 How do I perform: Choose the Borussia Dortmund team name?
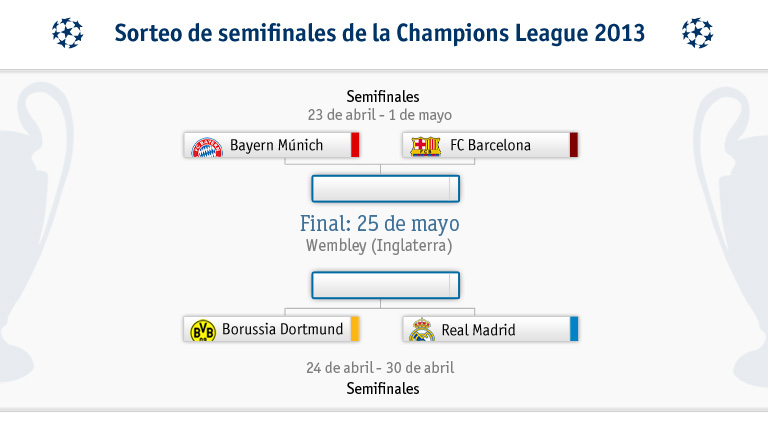[283, 329]
